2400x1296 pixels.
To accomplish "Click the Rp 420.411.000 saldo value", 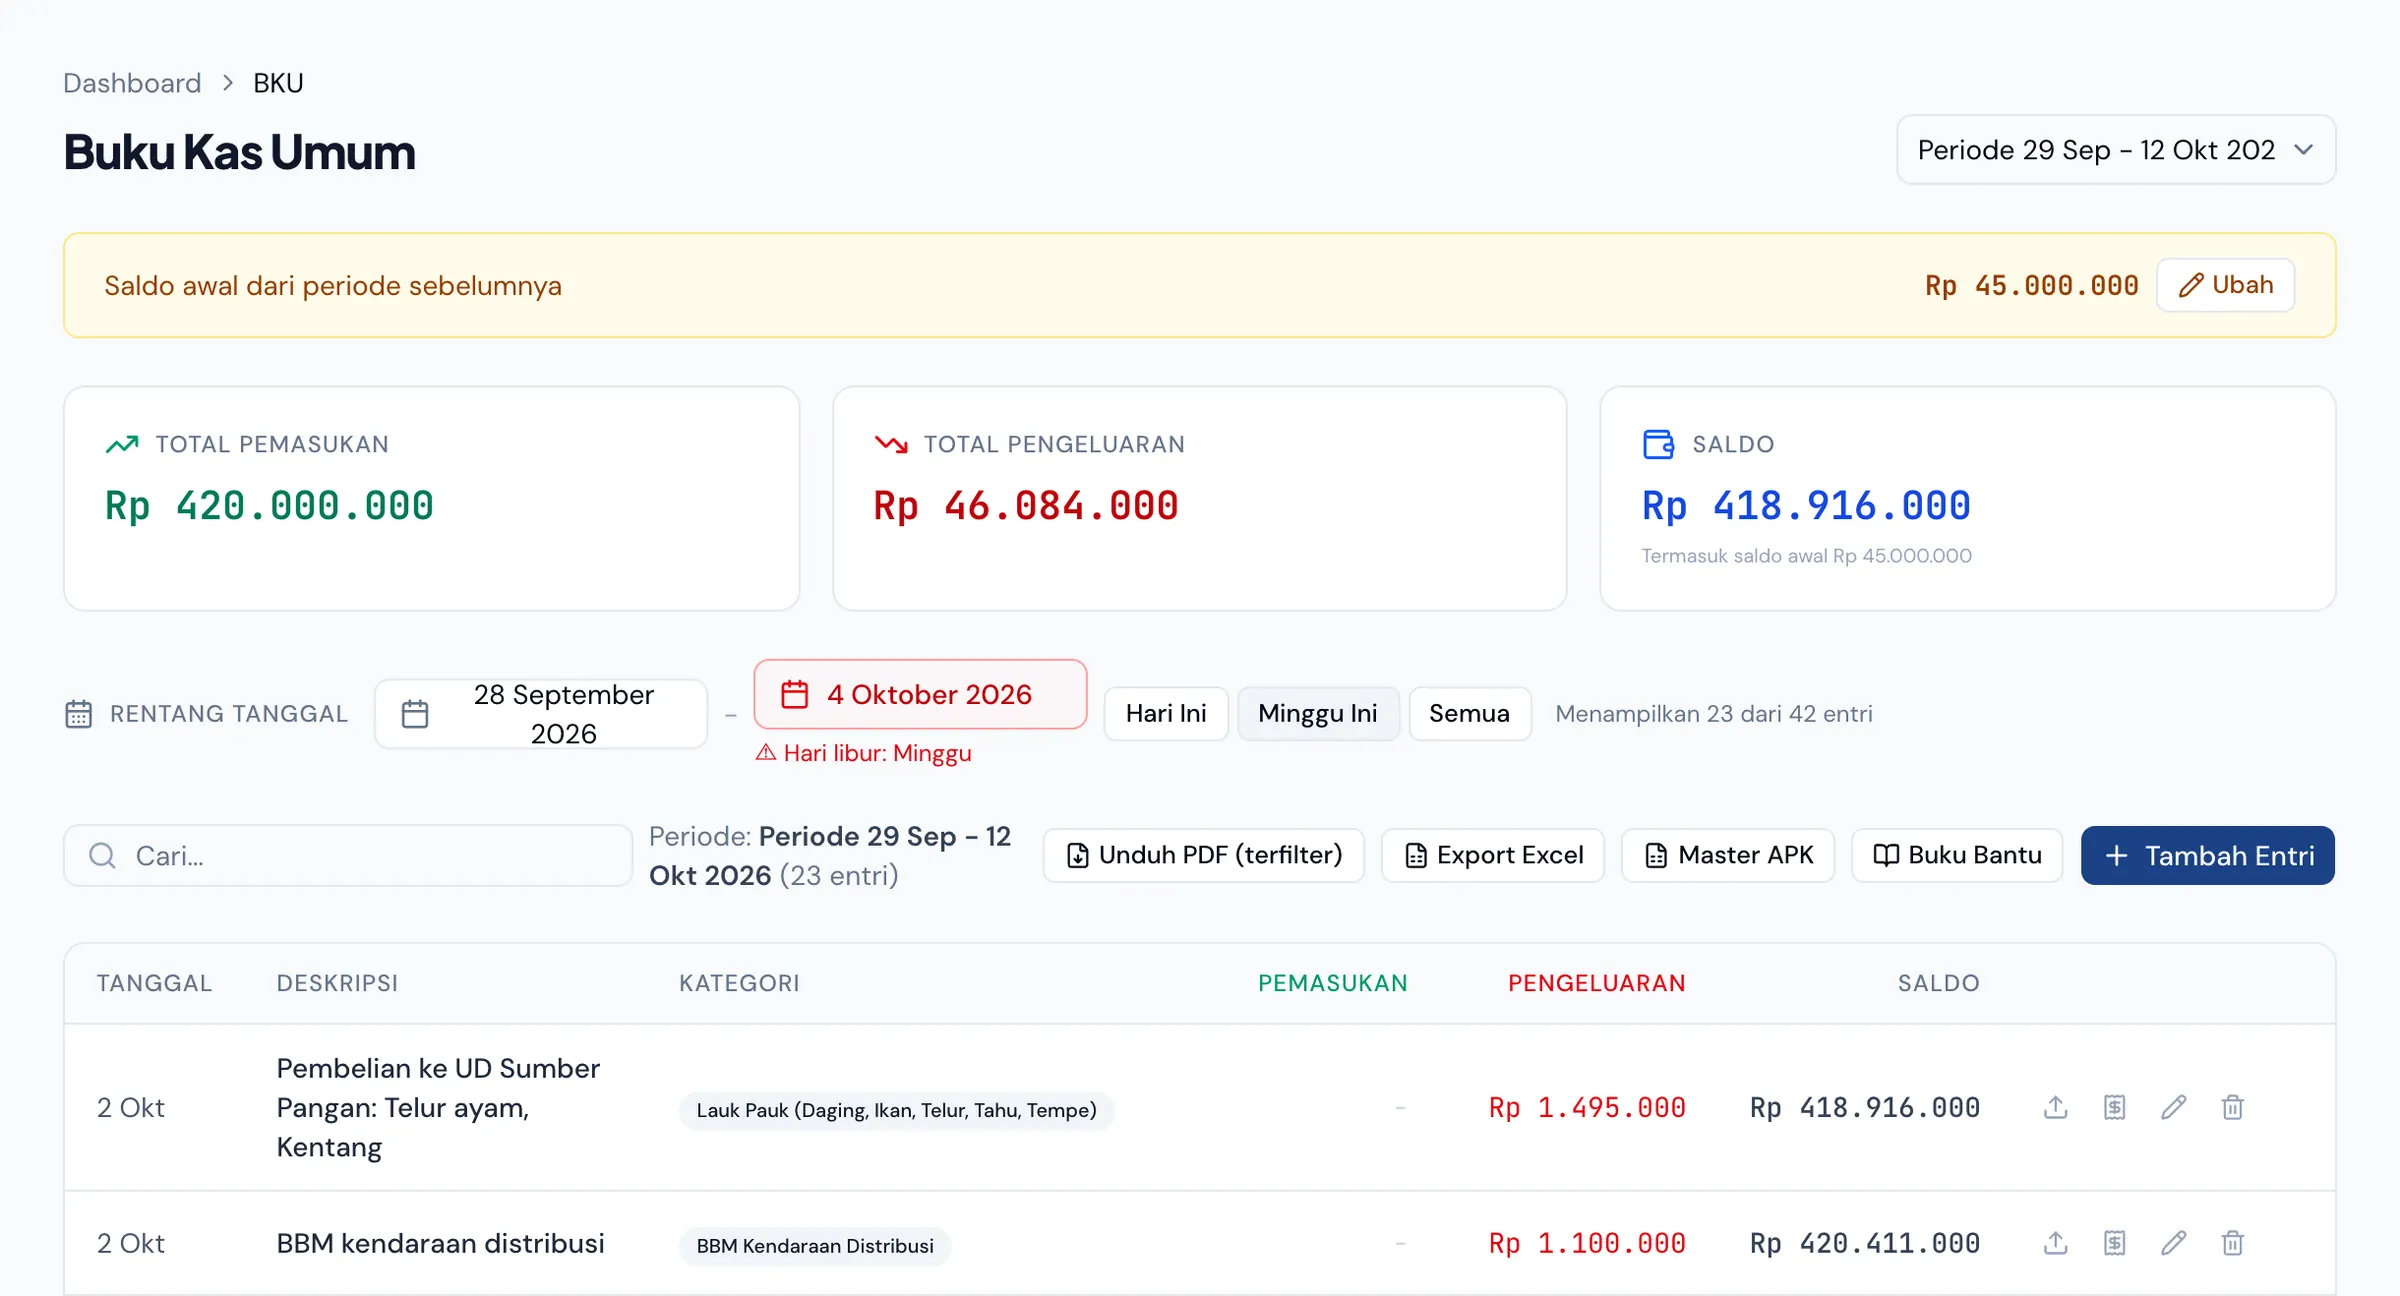I will click(1865, 1243).
